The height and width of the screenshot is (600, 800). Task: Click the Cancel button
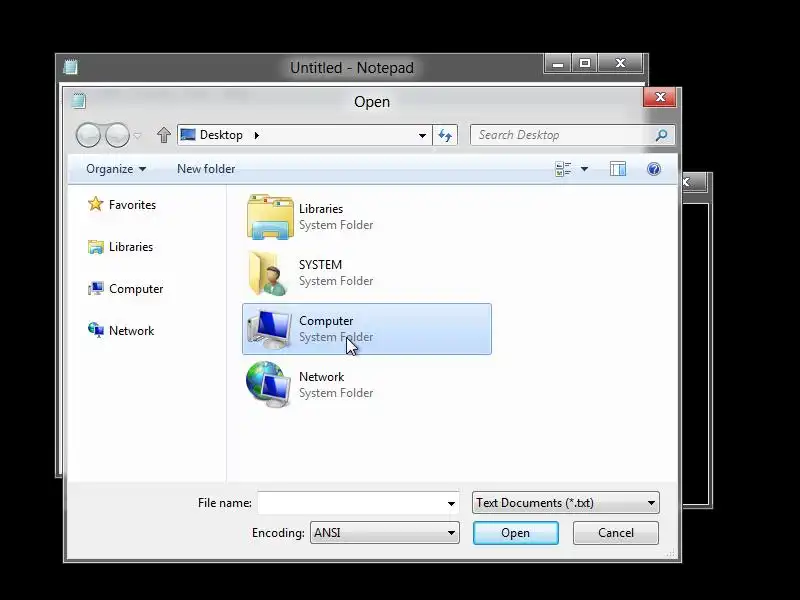616,533
